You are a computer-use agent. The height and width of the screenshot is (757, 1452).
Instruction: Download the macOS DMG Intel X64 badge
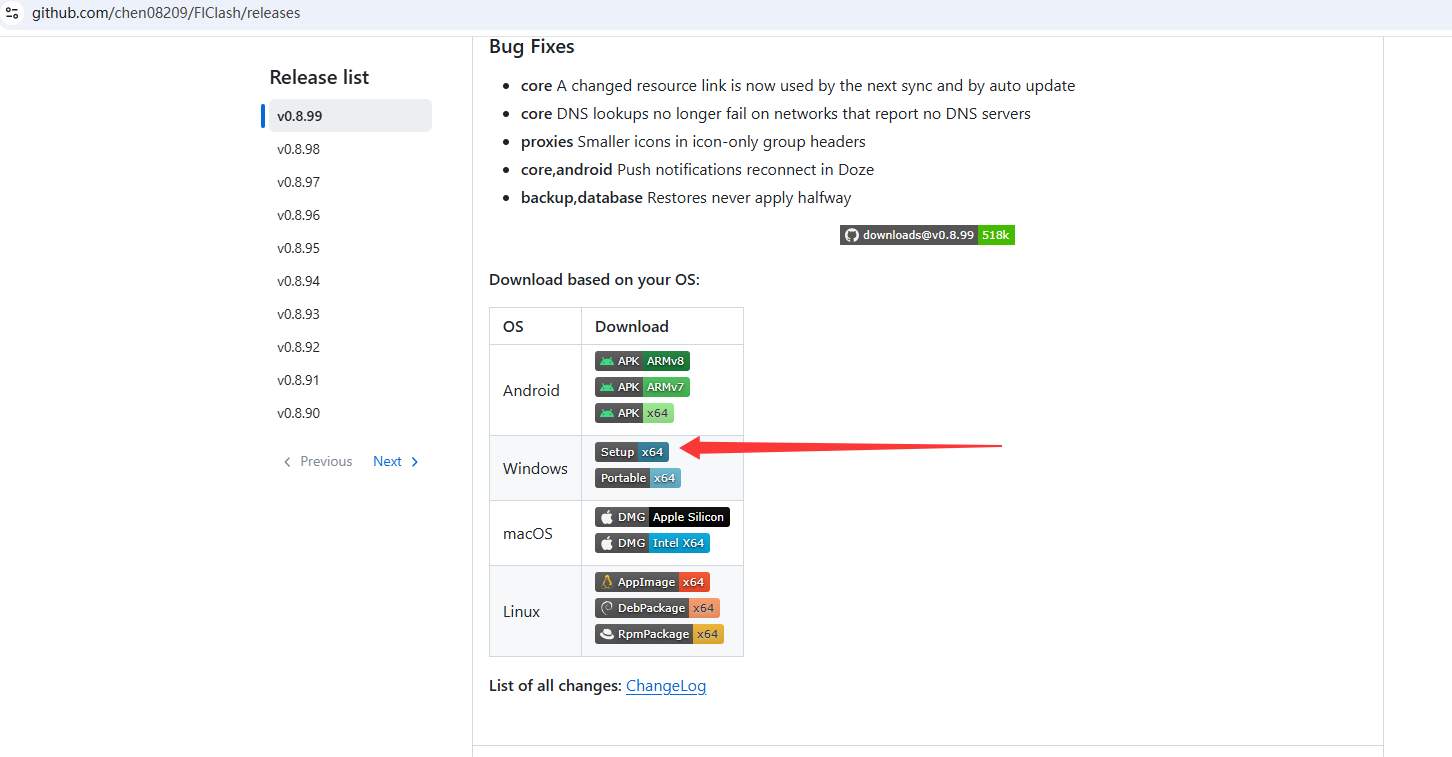click(x=652, y=543)
